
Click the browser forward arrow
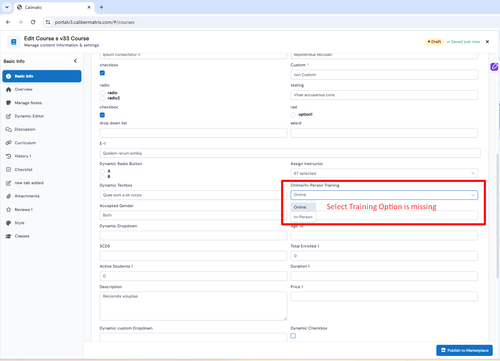click(x=20, y=22)
